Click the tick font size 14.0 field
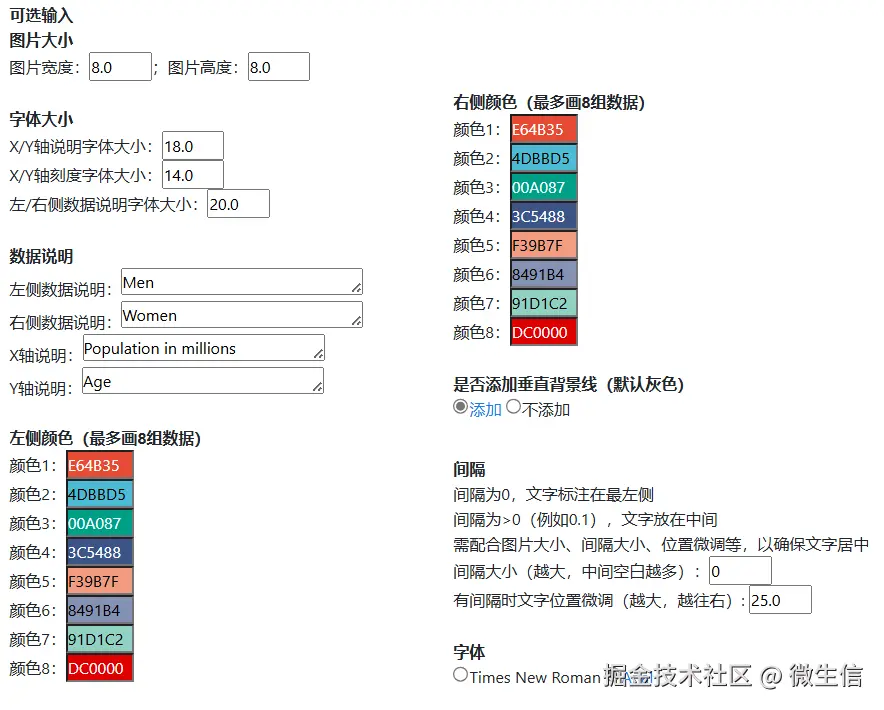 (x=192, y=174)
